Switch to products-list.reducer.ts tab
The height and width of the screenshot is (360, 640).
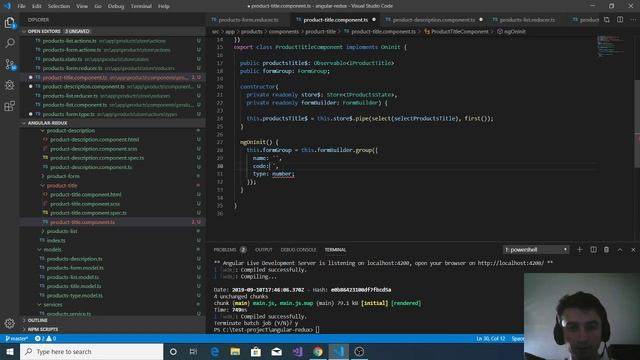pyautogui.click(x=527, y=20)
